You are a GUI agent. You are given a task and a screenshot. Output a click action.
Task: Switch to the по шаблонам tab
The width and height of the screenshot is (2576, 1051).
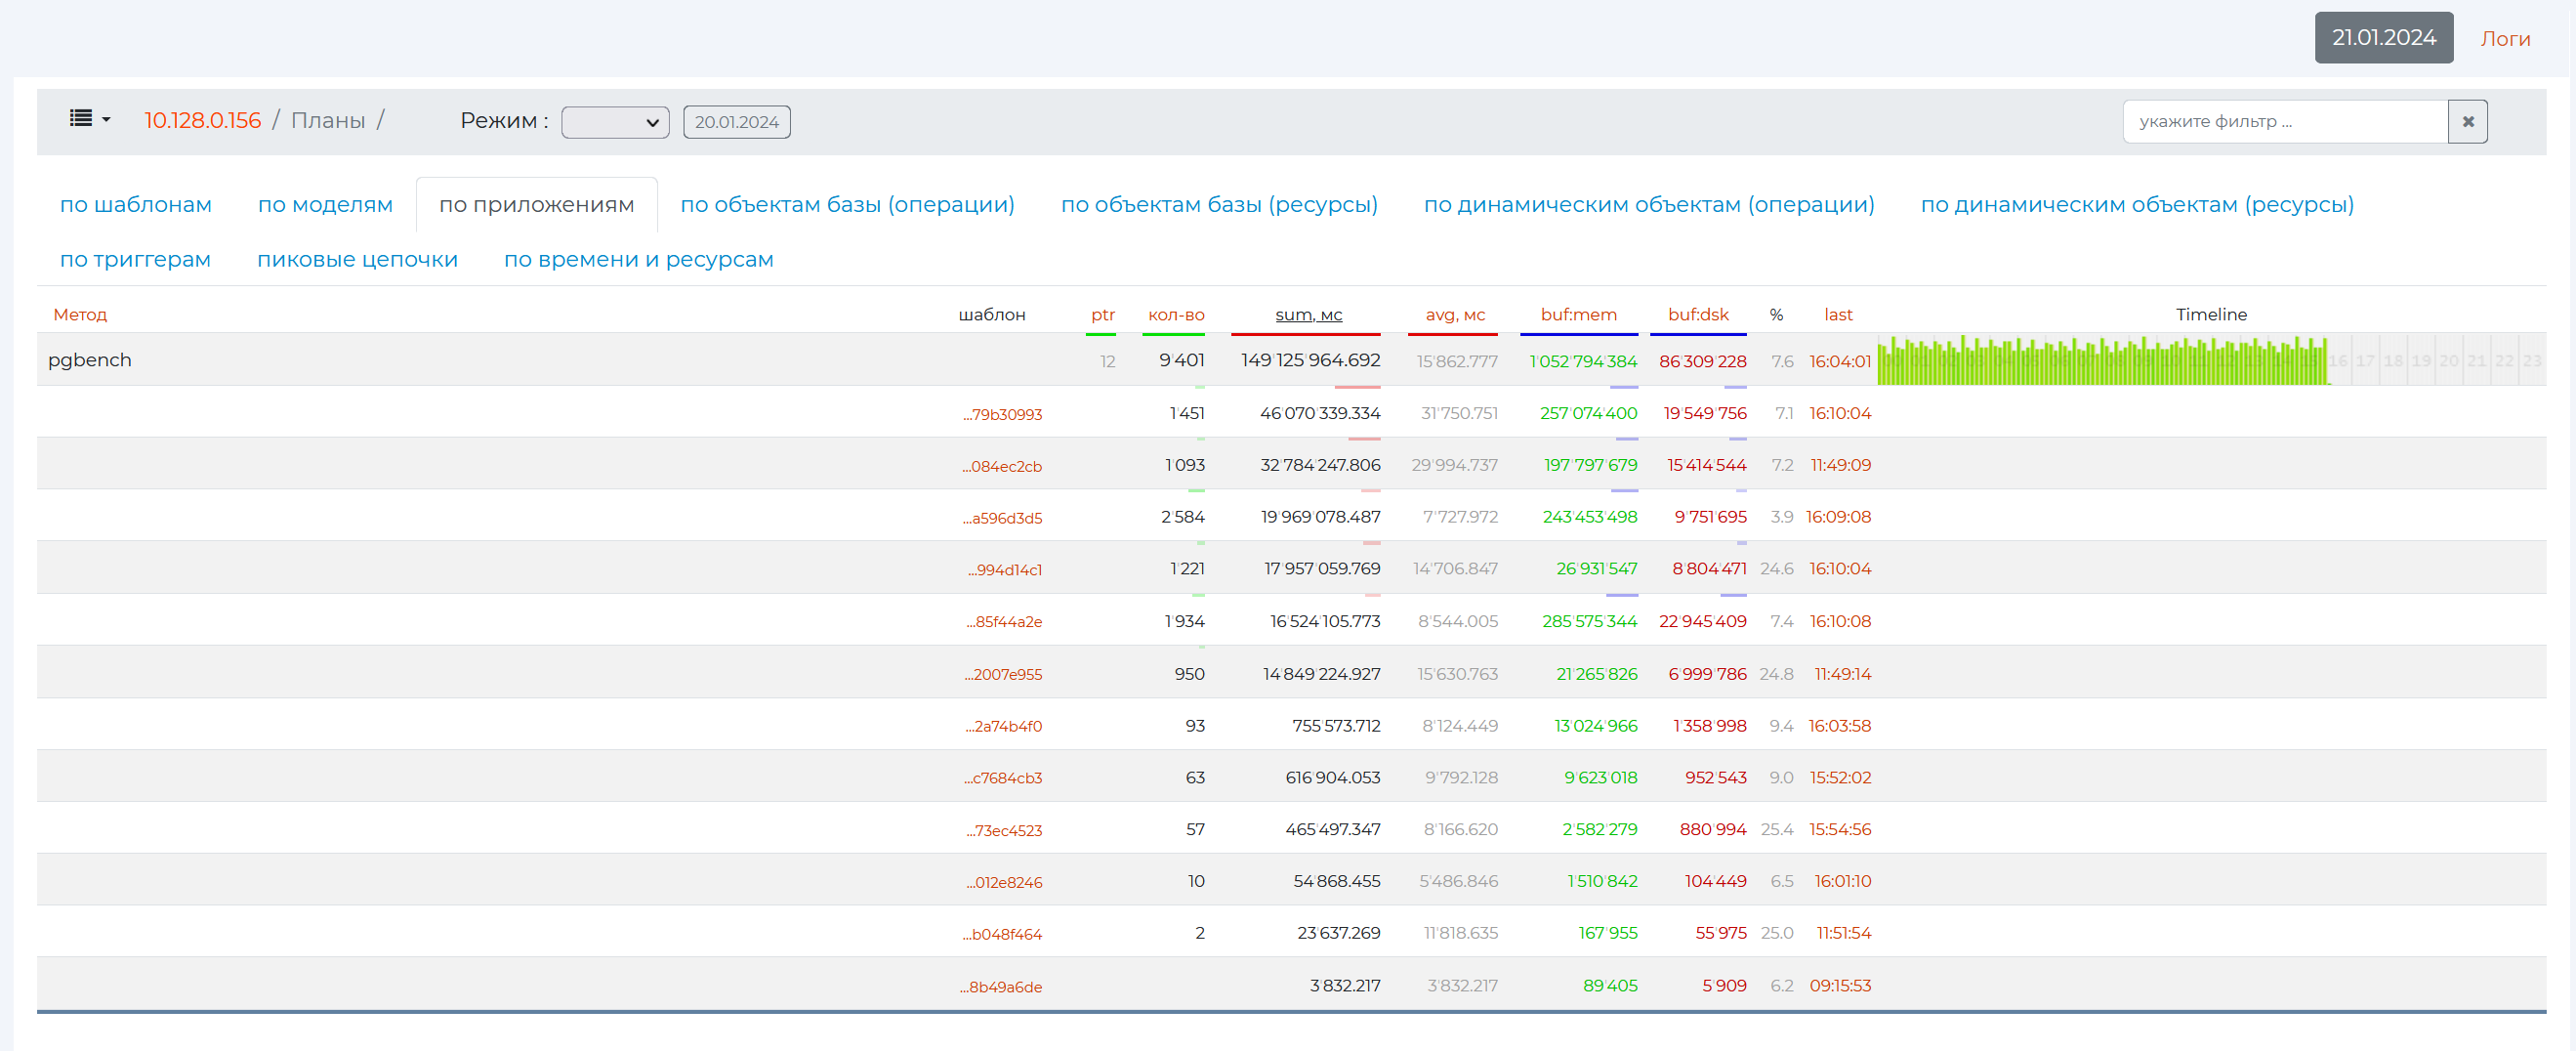(136, 205)
